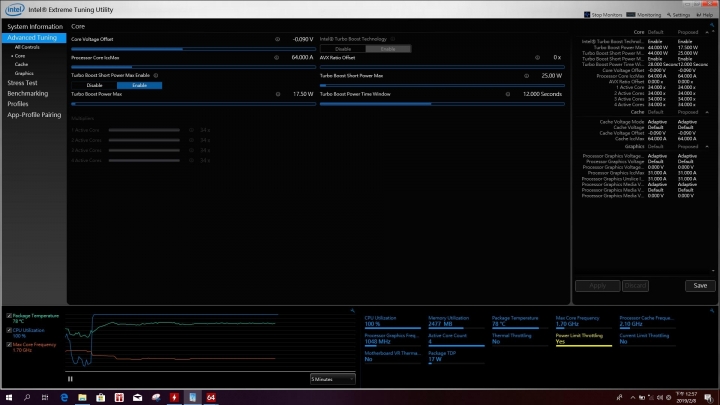Show hidden system tray icons
Screen dimensions: 720x405
tap(632, 397)
